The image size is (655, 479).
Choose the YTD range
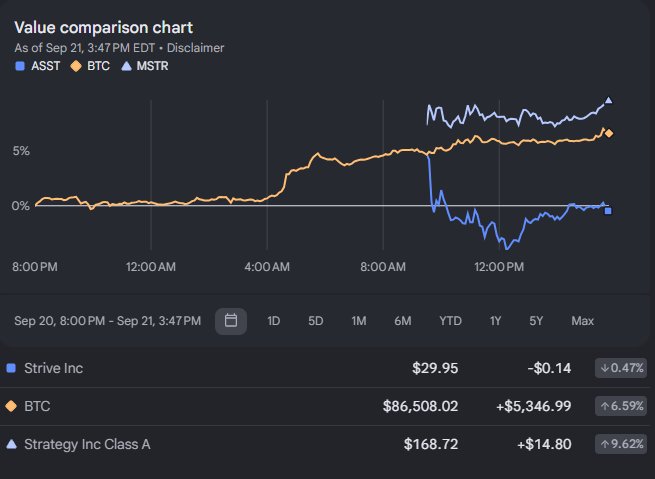pyautogui.click(x=450, y=321)
